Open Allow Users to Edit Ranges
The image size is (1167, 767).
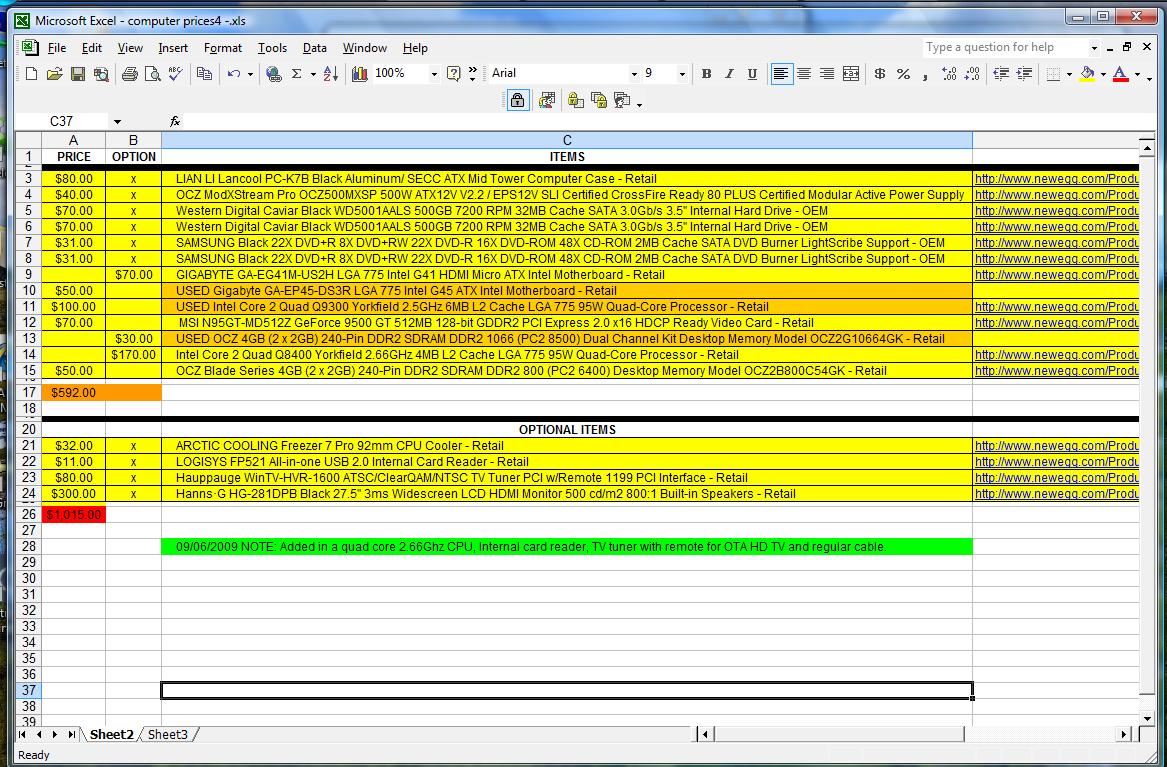tap(547, 100)
